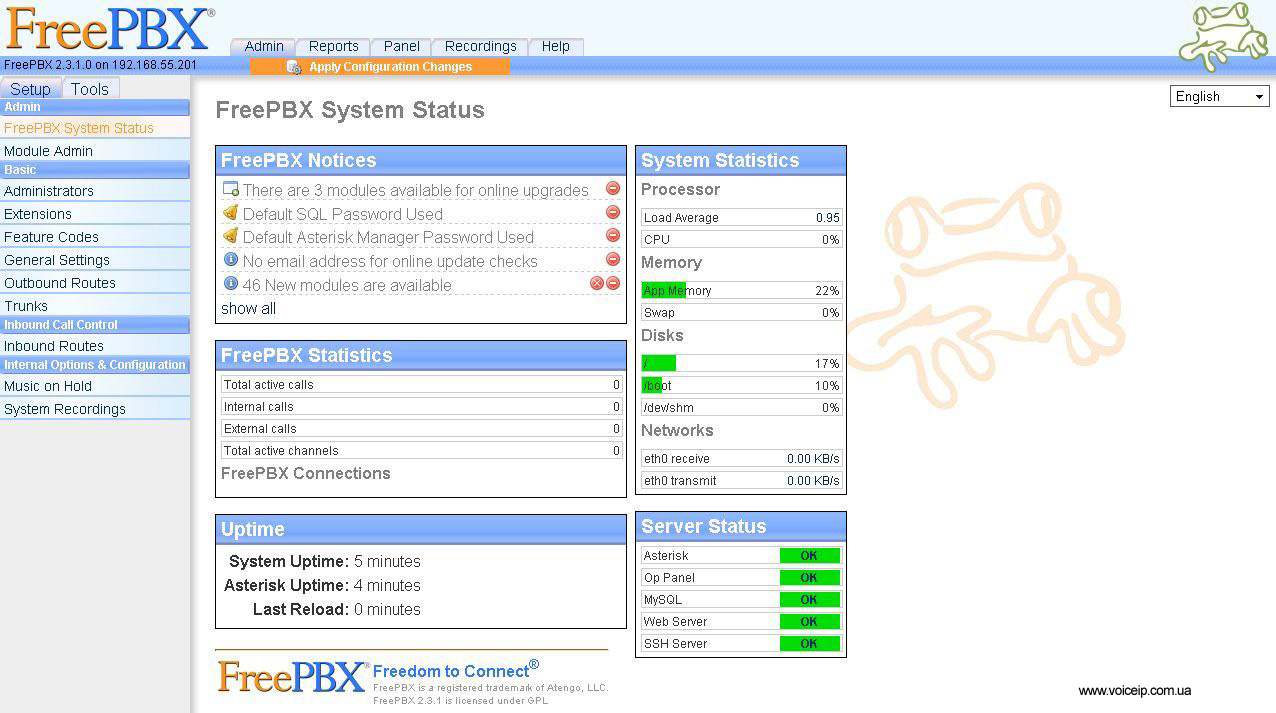Click the Total active calls row
1276x713 pixels.
click(421, 384)
